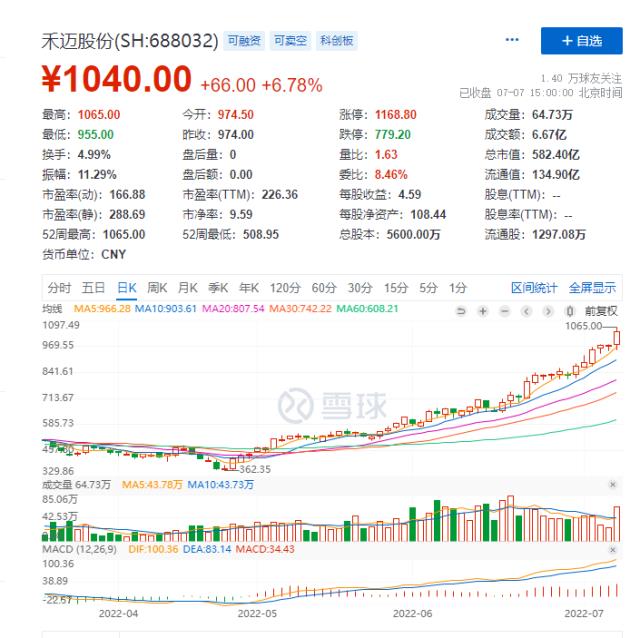Open the three-dot more options menu
Screen dimensions: 640x638
512,40
